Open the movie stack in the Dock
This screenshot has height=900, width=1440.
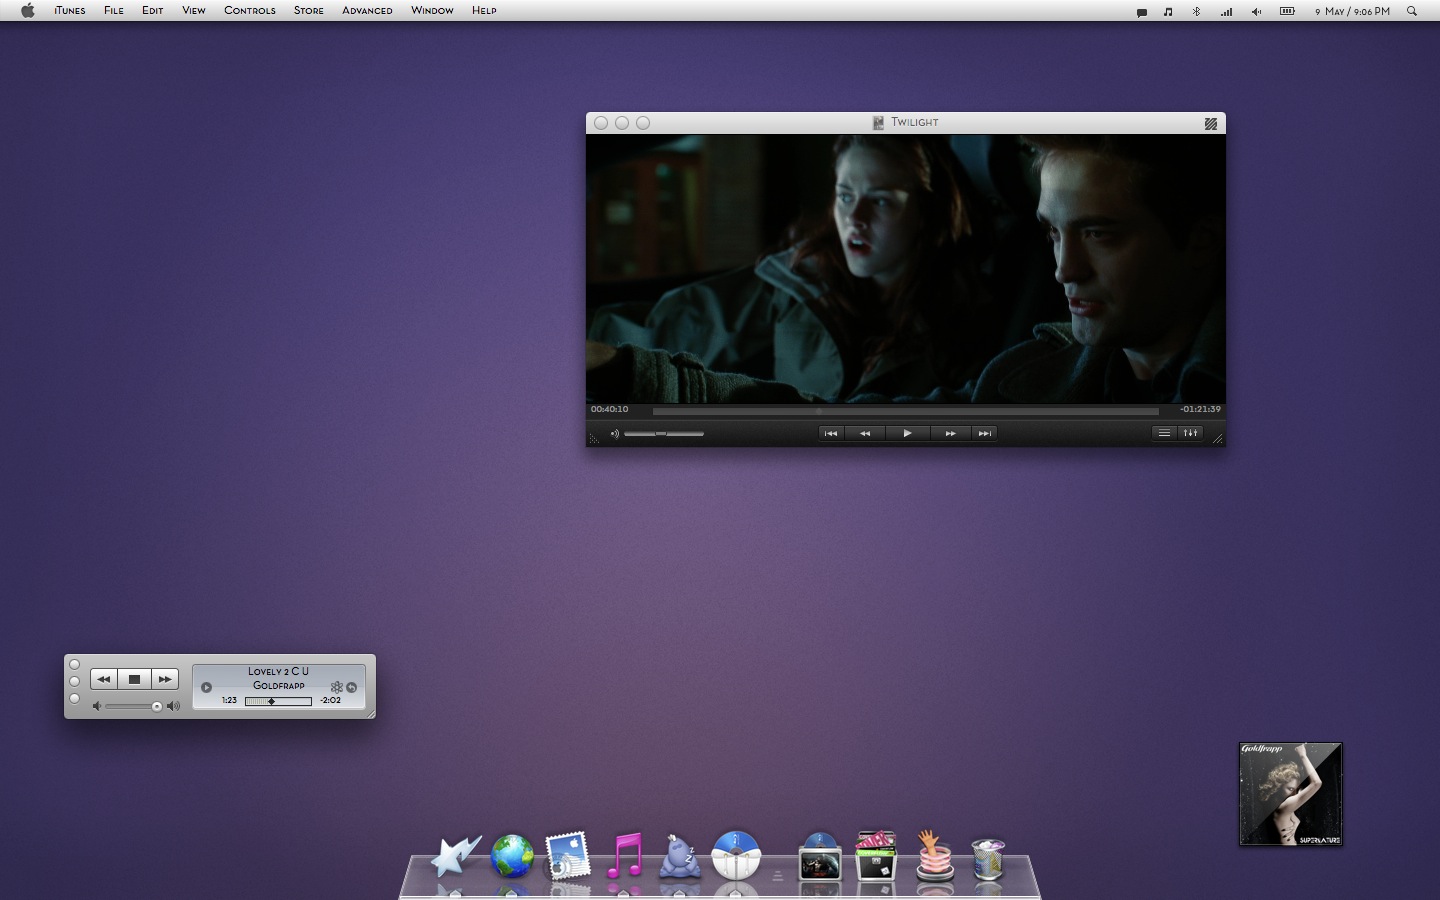click(x=820, y=857)
